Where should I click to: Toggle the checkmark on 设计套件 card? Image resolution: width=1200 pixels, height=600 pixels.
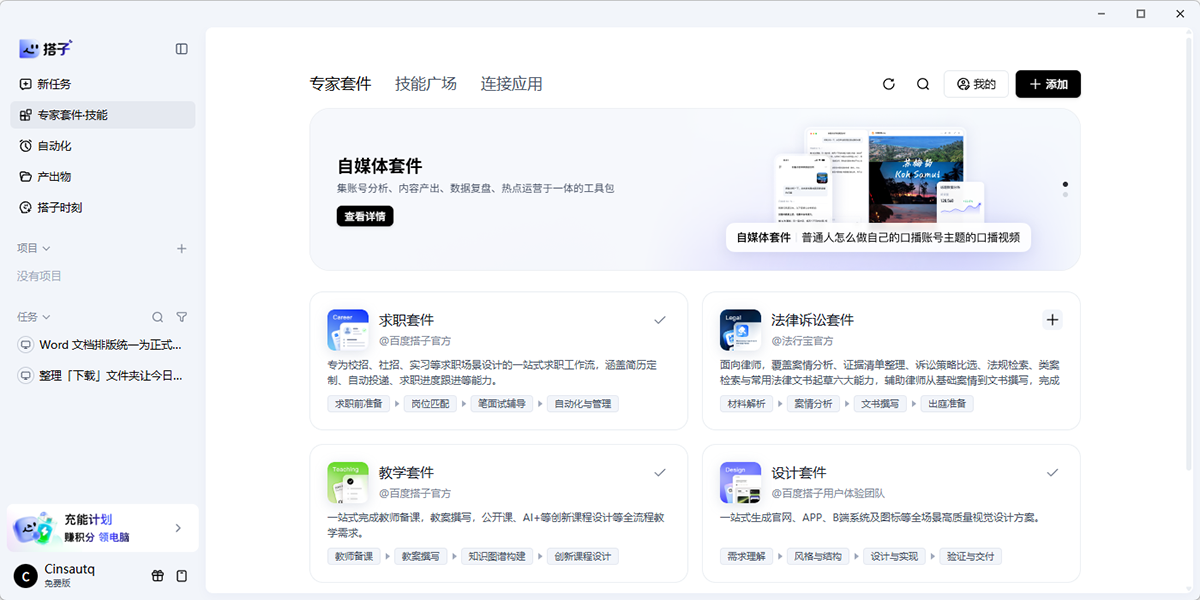1052,472
